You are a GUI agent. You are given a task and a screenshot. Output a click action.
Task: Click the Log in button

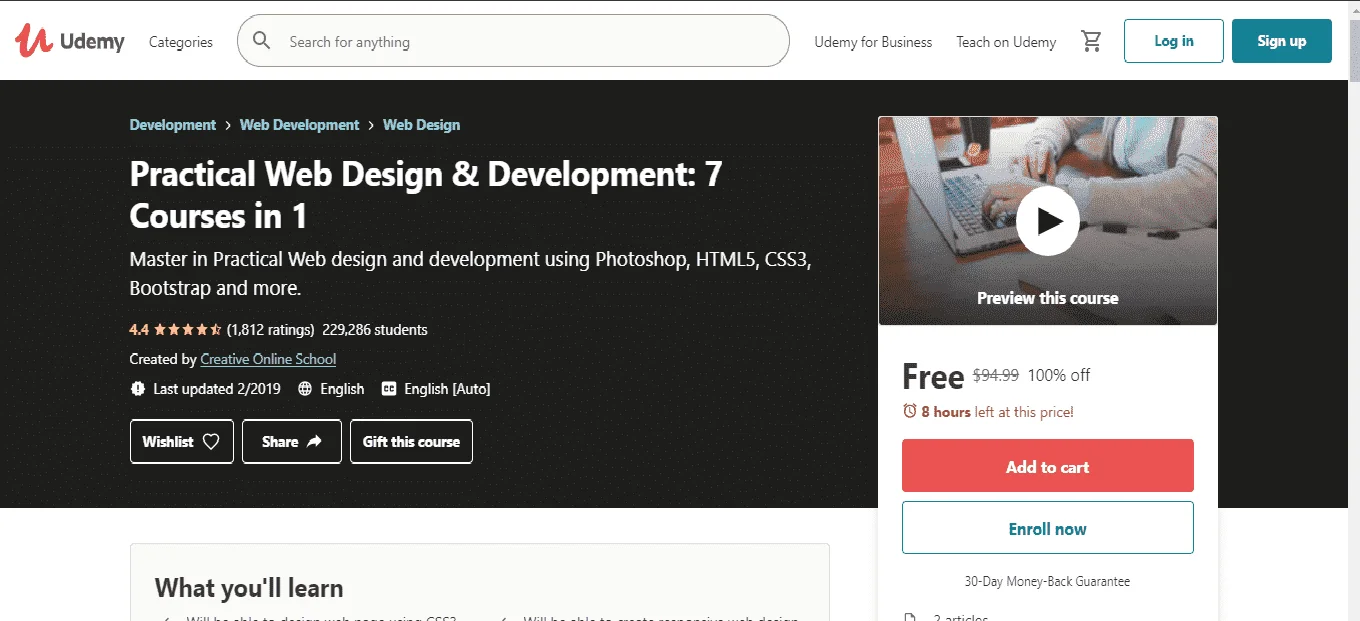[x=1174, y=41]
